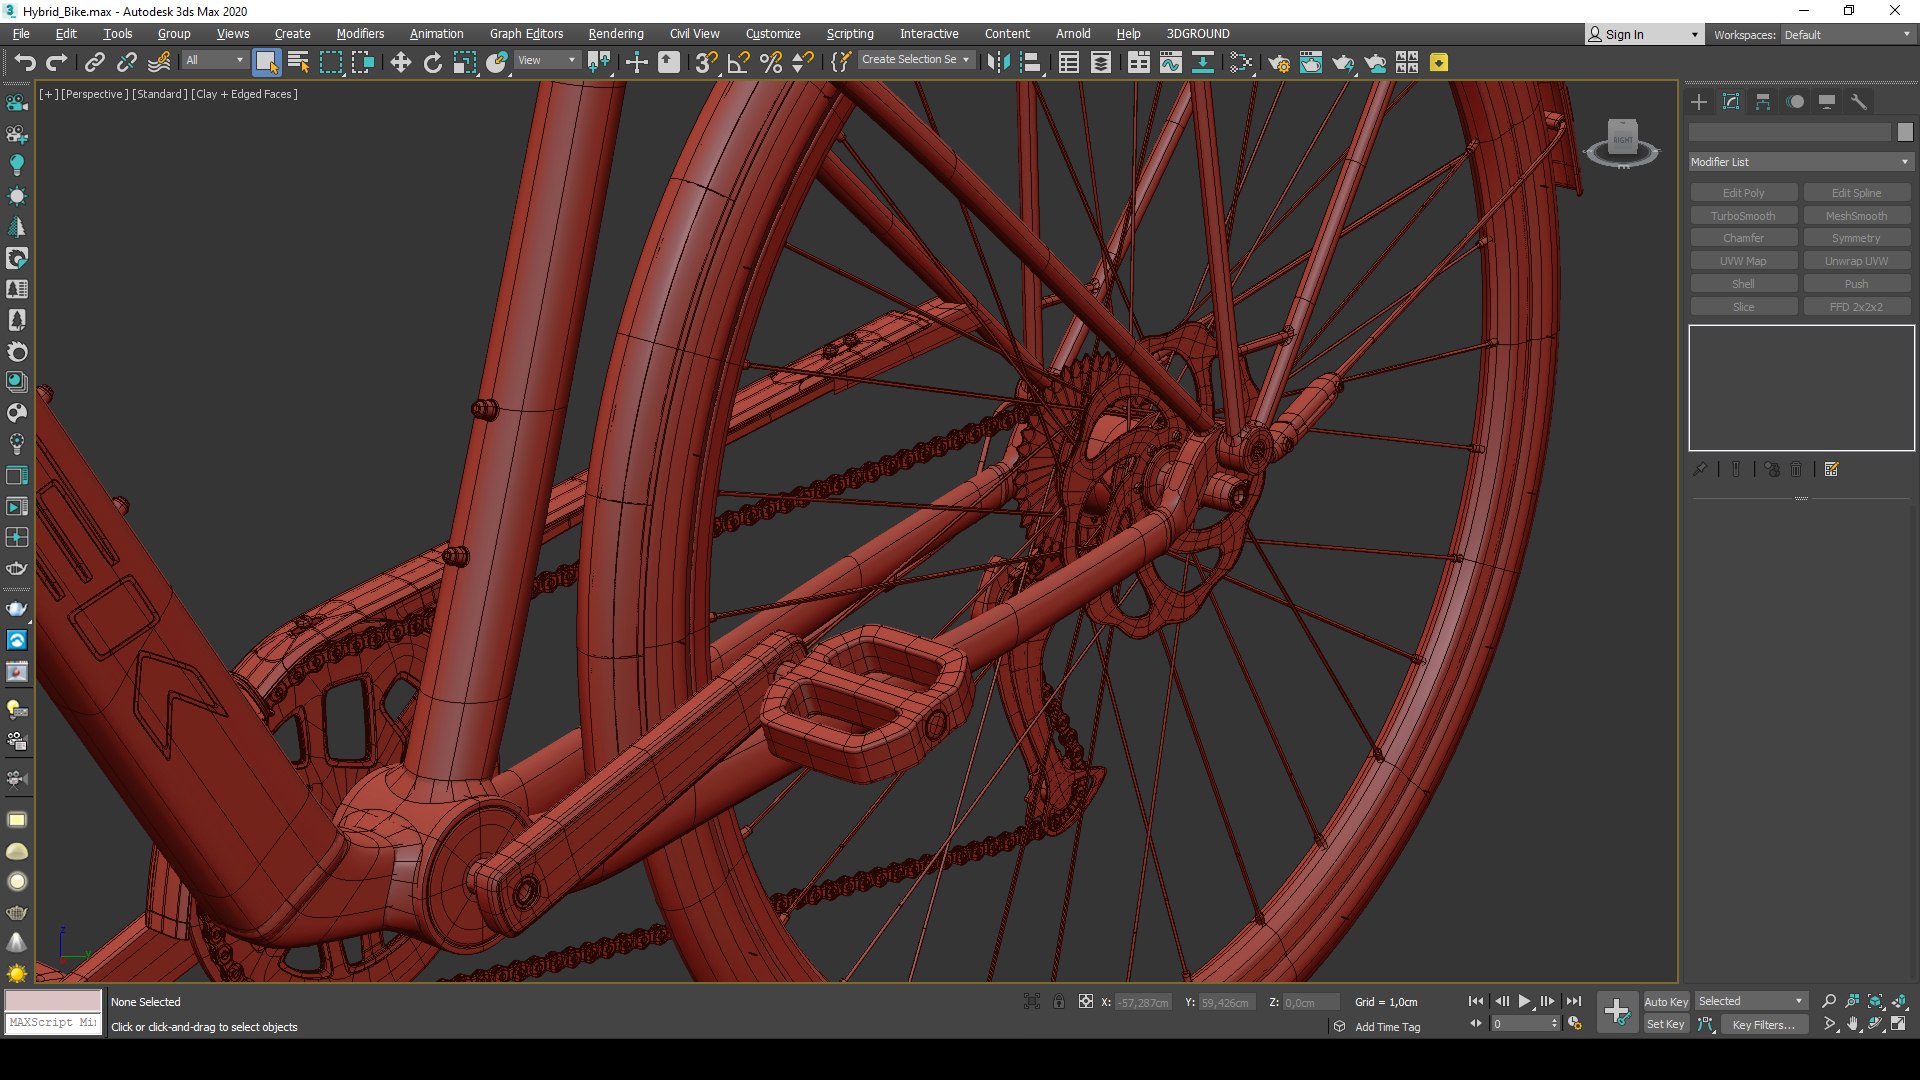Select the Scale tool
1920x1080 pixels.
464,62
